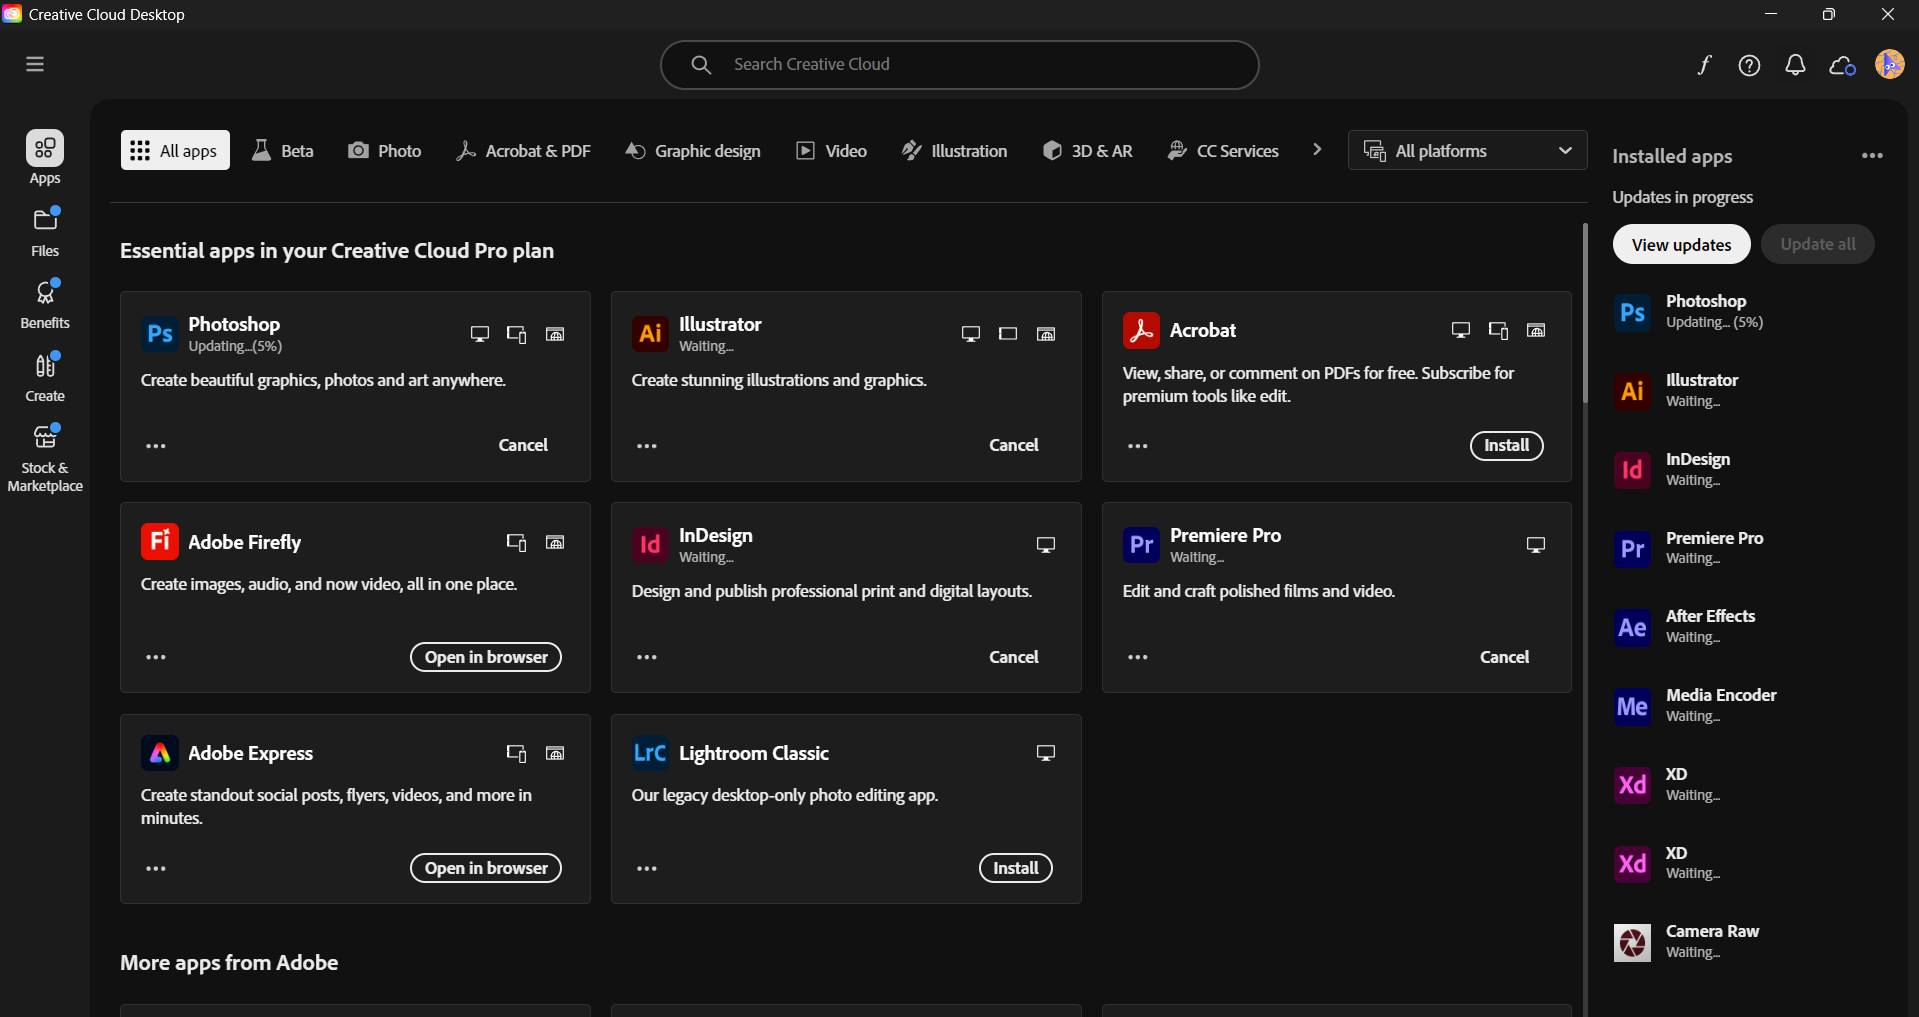This screenshot has height=1017, width=1919.
Task: Click the Lightroom Classic app icon
Action: coord(650,753)
